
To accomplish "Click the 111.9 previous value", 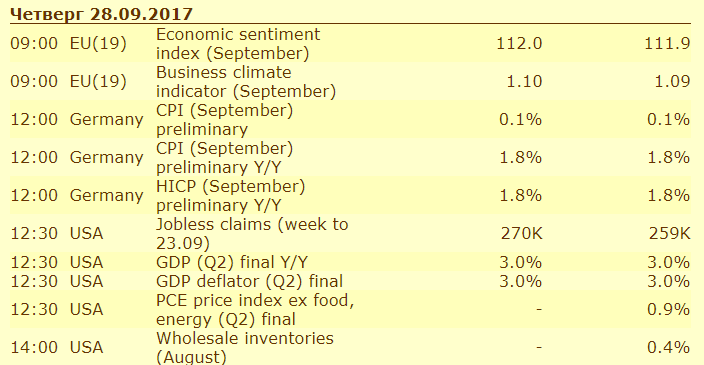I will 667,44.
